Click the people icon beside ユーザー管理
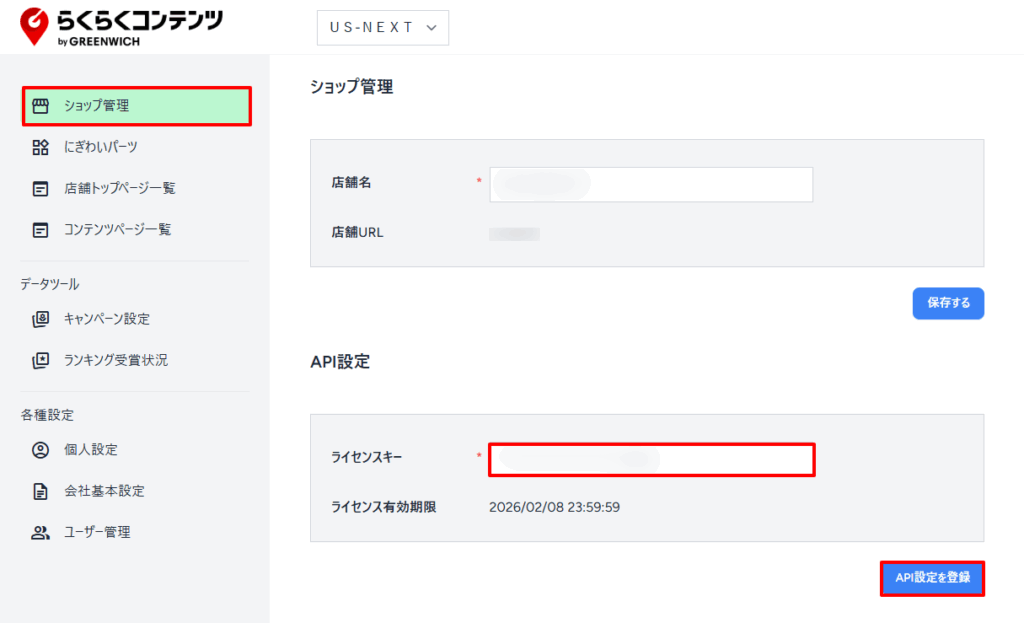This screenshot has width=1024, height=623. [40, 532]
